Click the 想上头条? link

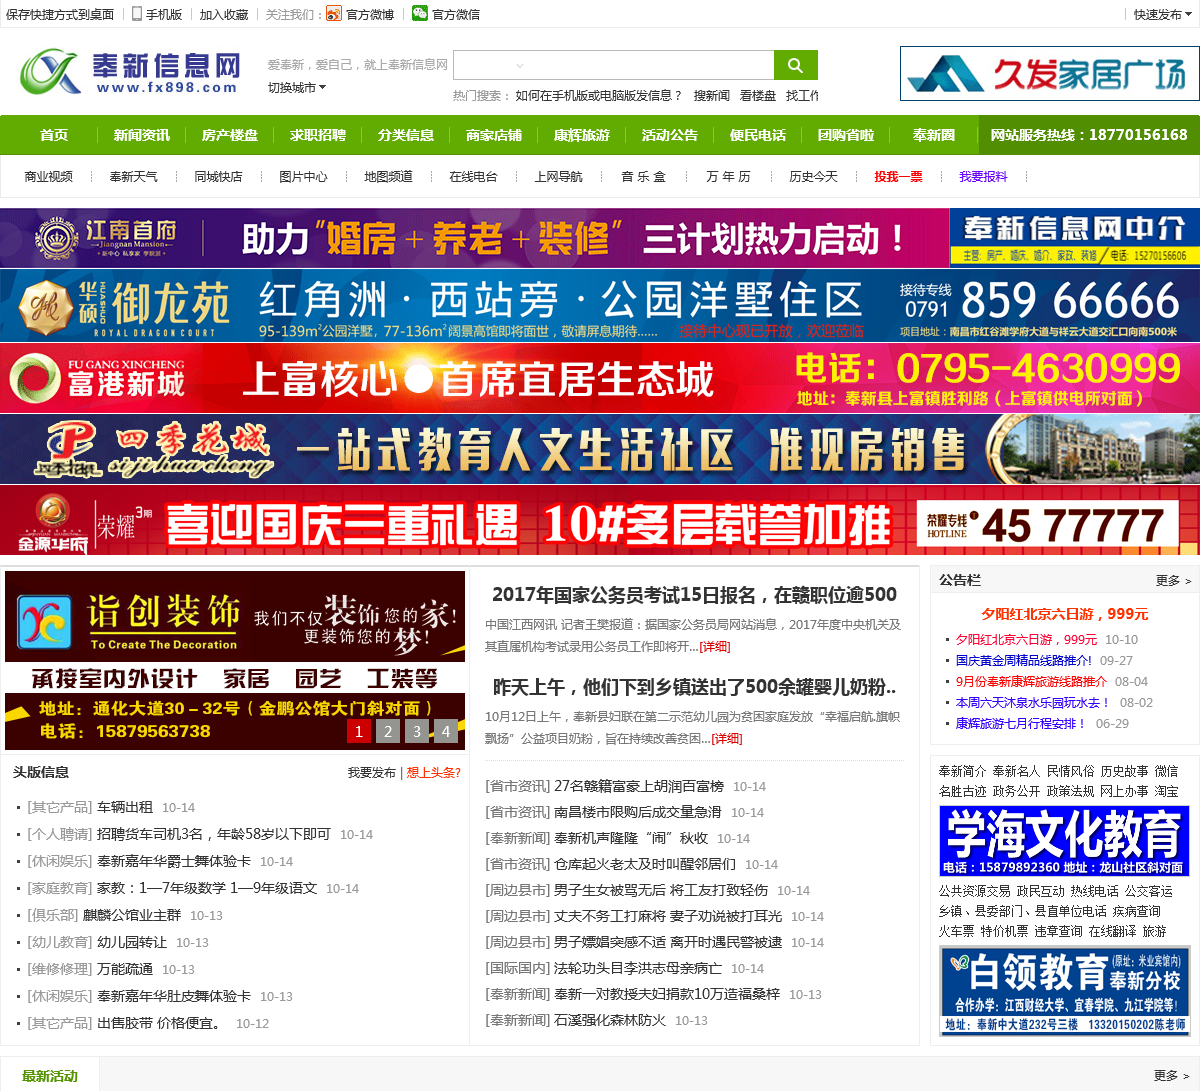pyautogui.click(x=434, y=773)
